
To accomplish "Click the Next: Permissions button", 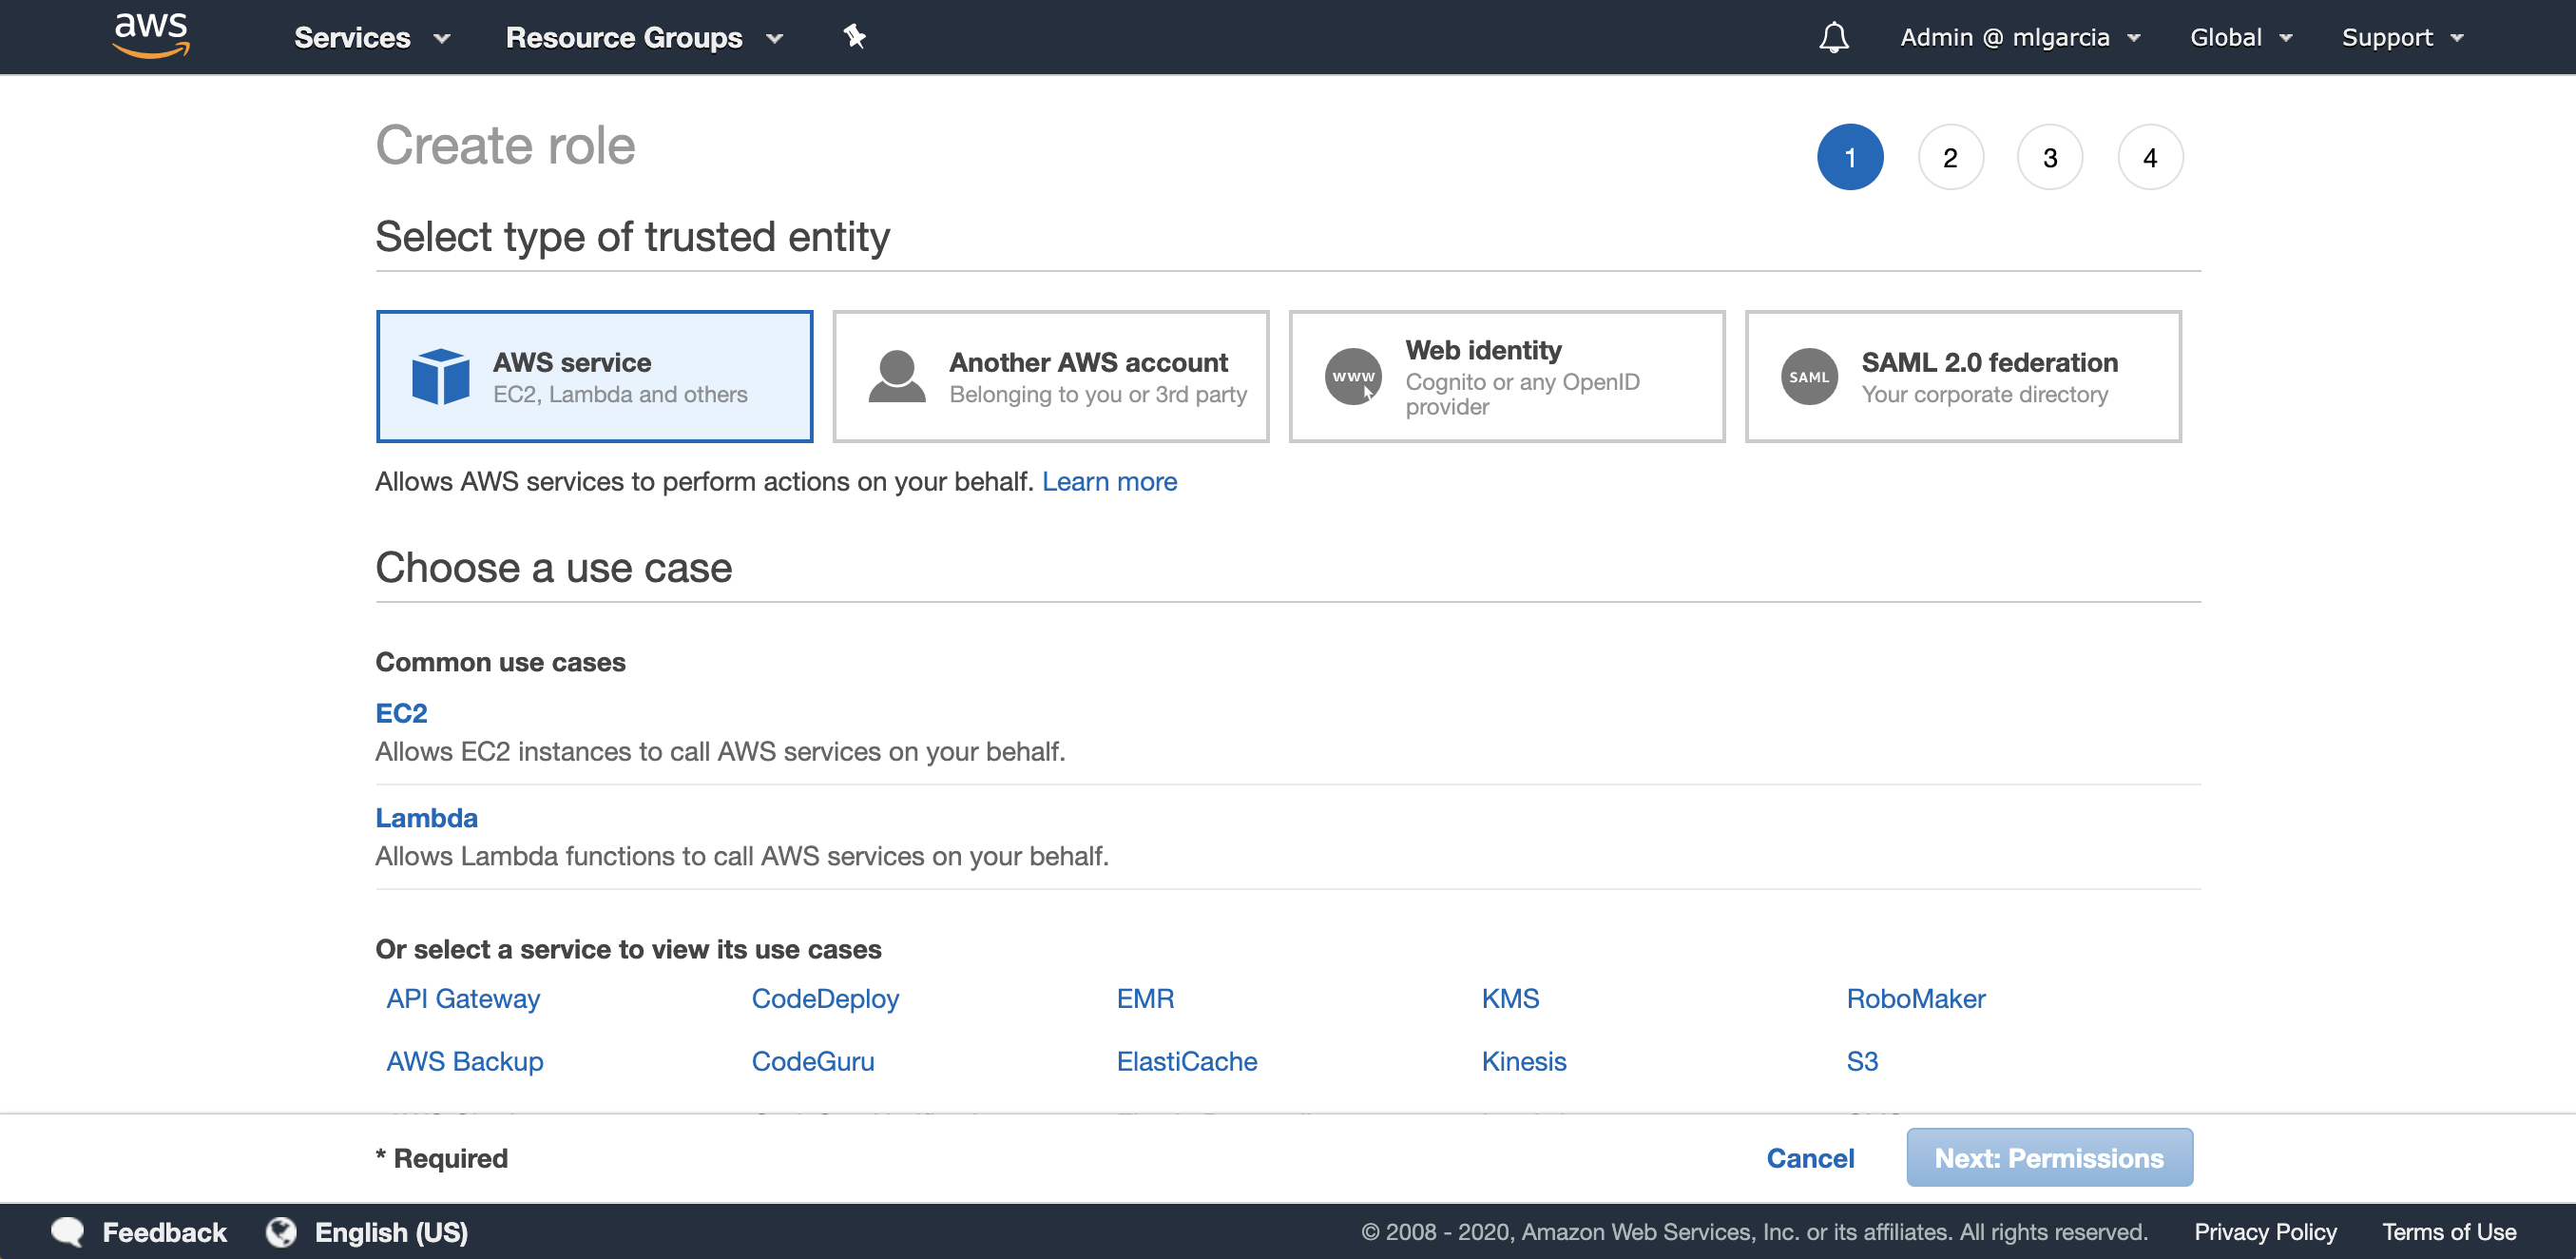I will pos(2048,1157).
